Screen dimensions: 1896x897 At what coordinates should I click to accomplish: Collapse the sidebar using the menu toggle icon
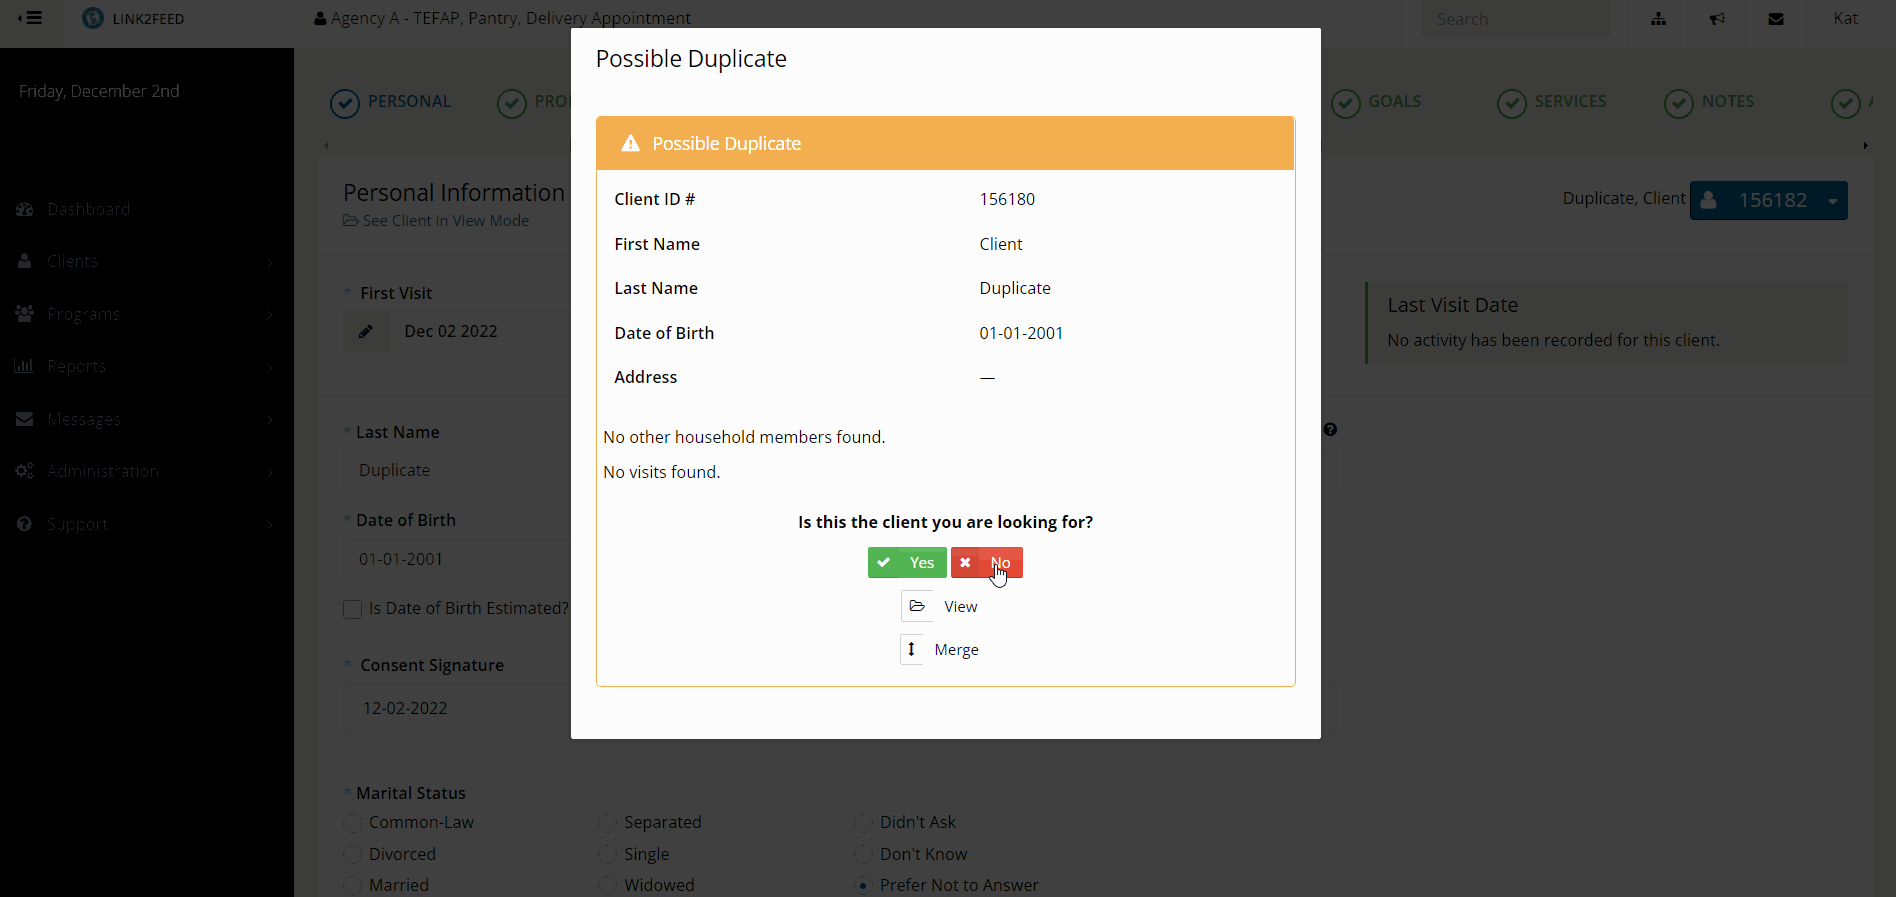point(31,18)
